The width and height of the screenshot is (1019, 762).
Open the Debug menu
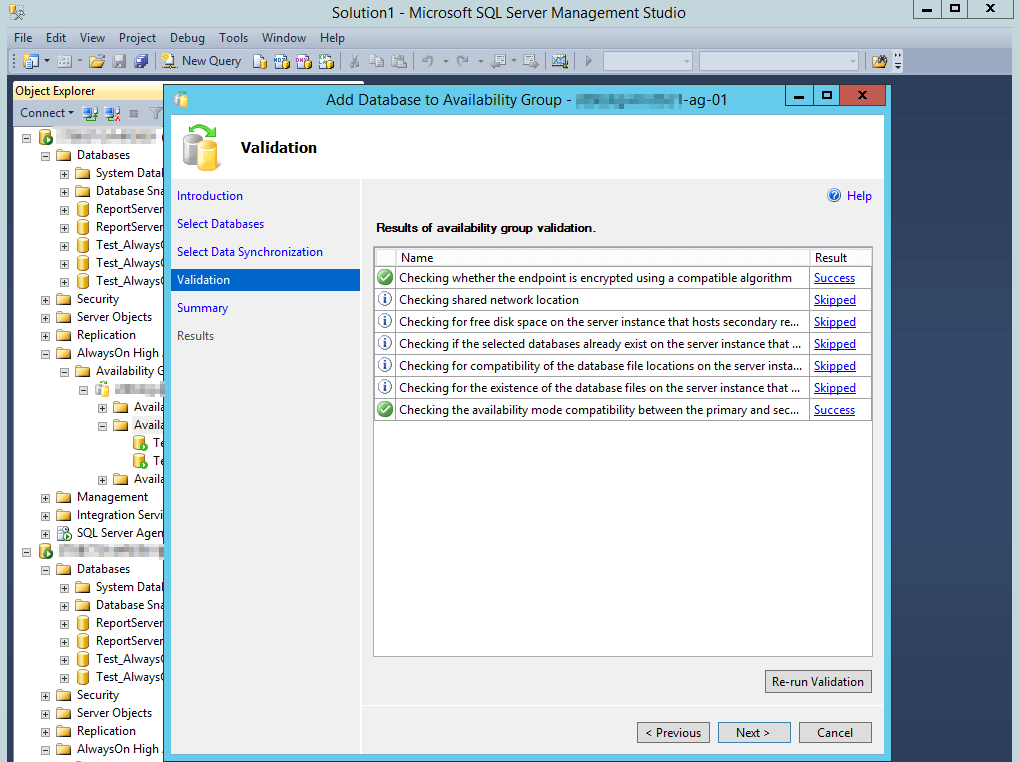pyautogui.click(x=187, y=38)
